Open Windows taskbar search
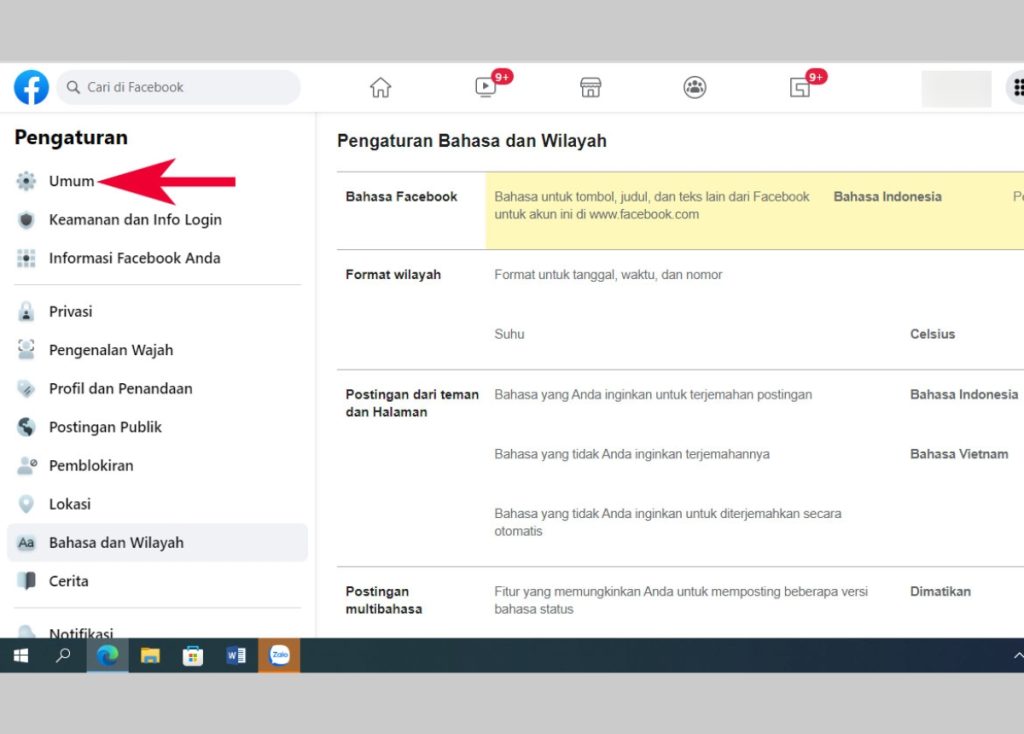Image resolution: width=1024 pixels, height=734 pixels. (x=63, y=655)
